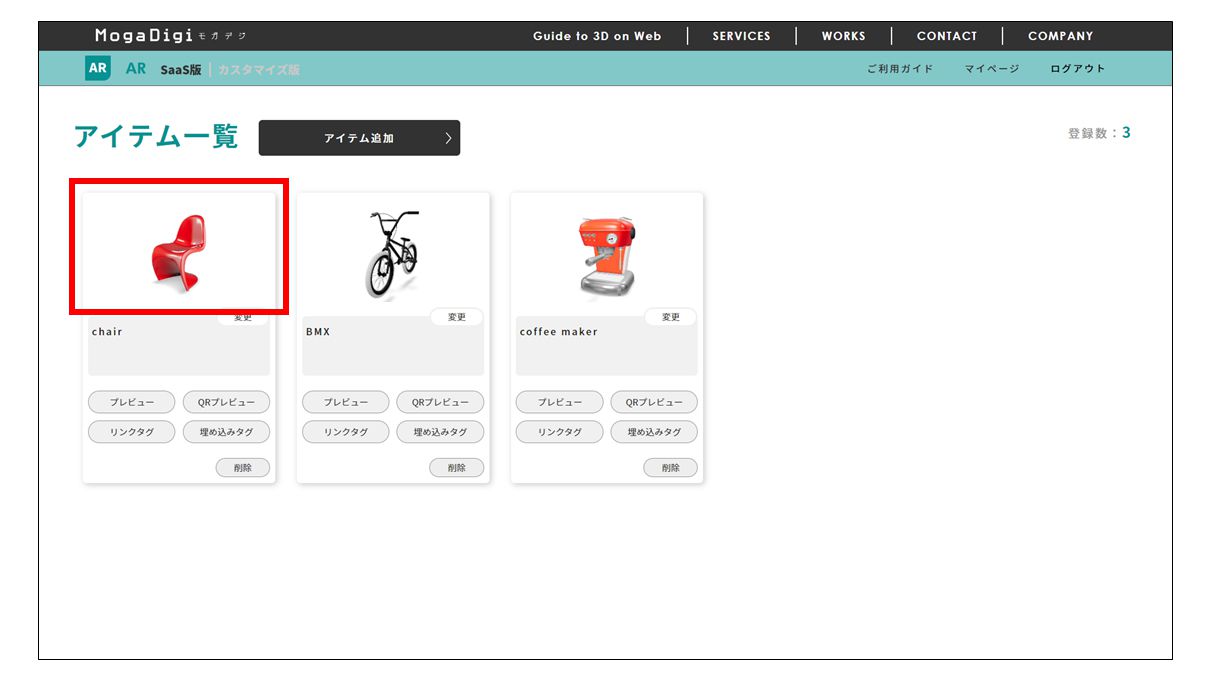The height and width of the screenshot is (680, 1210).
Task: Open Guide to 3D on Web
Action: [597, 36]
